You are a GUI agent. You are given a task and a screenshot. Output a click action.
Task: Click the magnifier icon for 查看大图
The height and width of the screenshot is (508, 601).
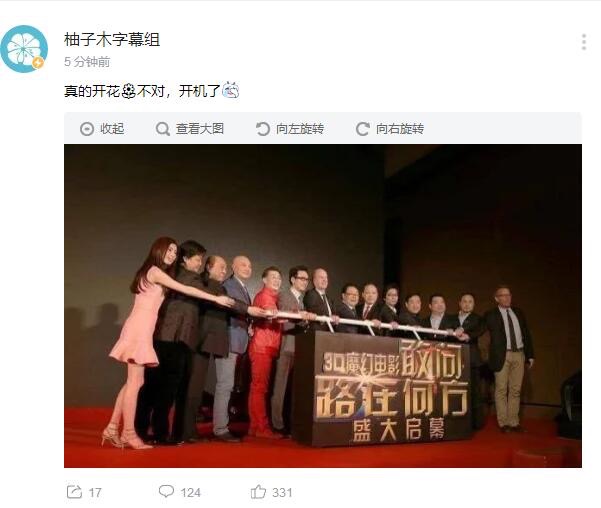[x=163, y=129]
